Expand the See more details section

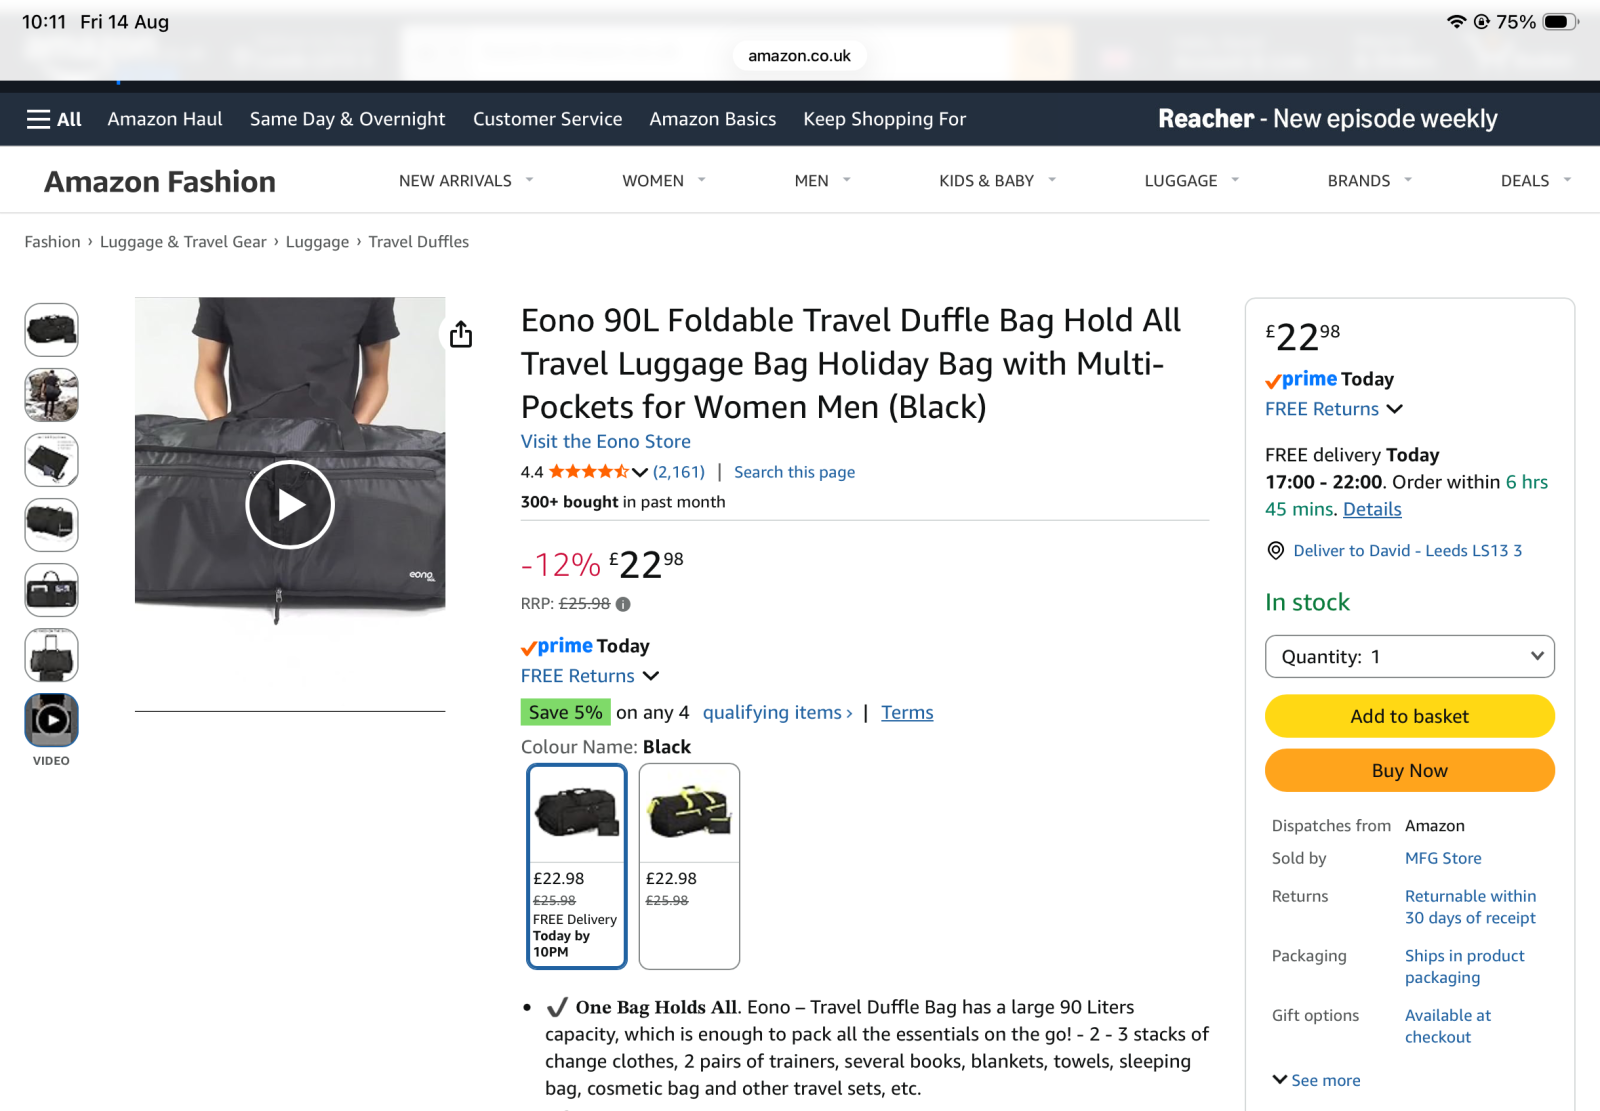pyautogui.click(x=1316, y=1080)
